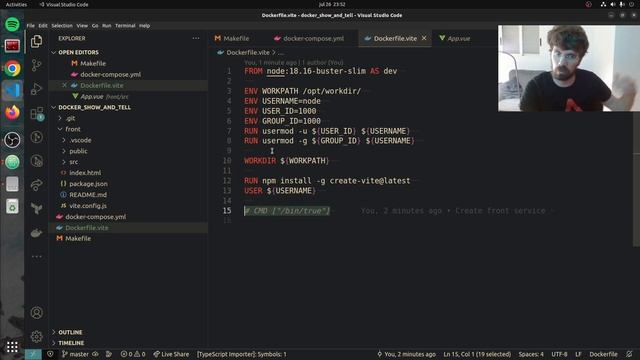
Task: Launch Google Chrome from the dock
Action: click(12, 69)
